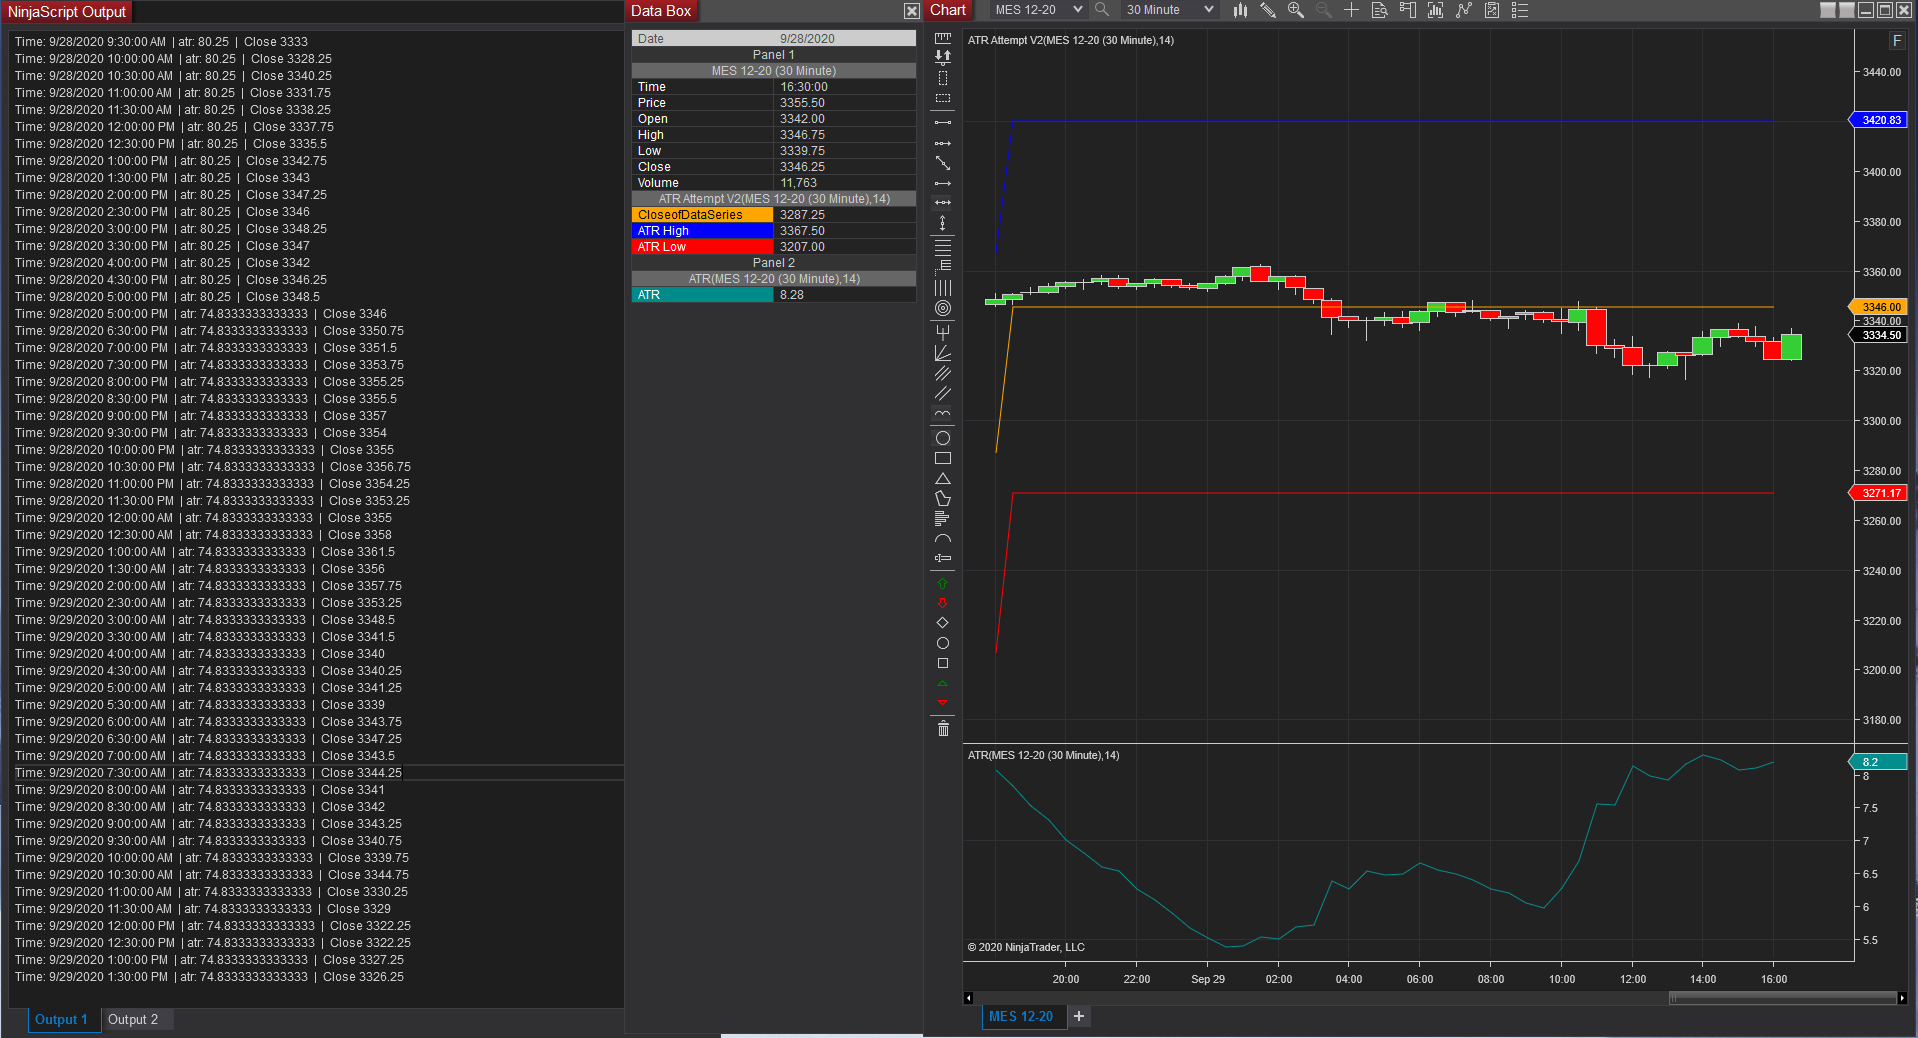
Task: Click the zoom in magnifier icon
Action: [1296, 10]
